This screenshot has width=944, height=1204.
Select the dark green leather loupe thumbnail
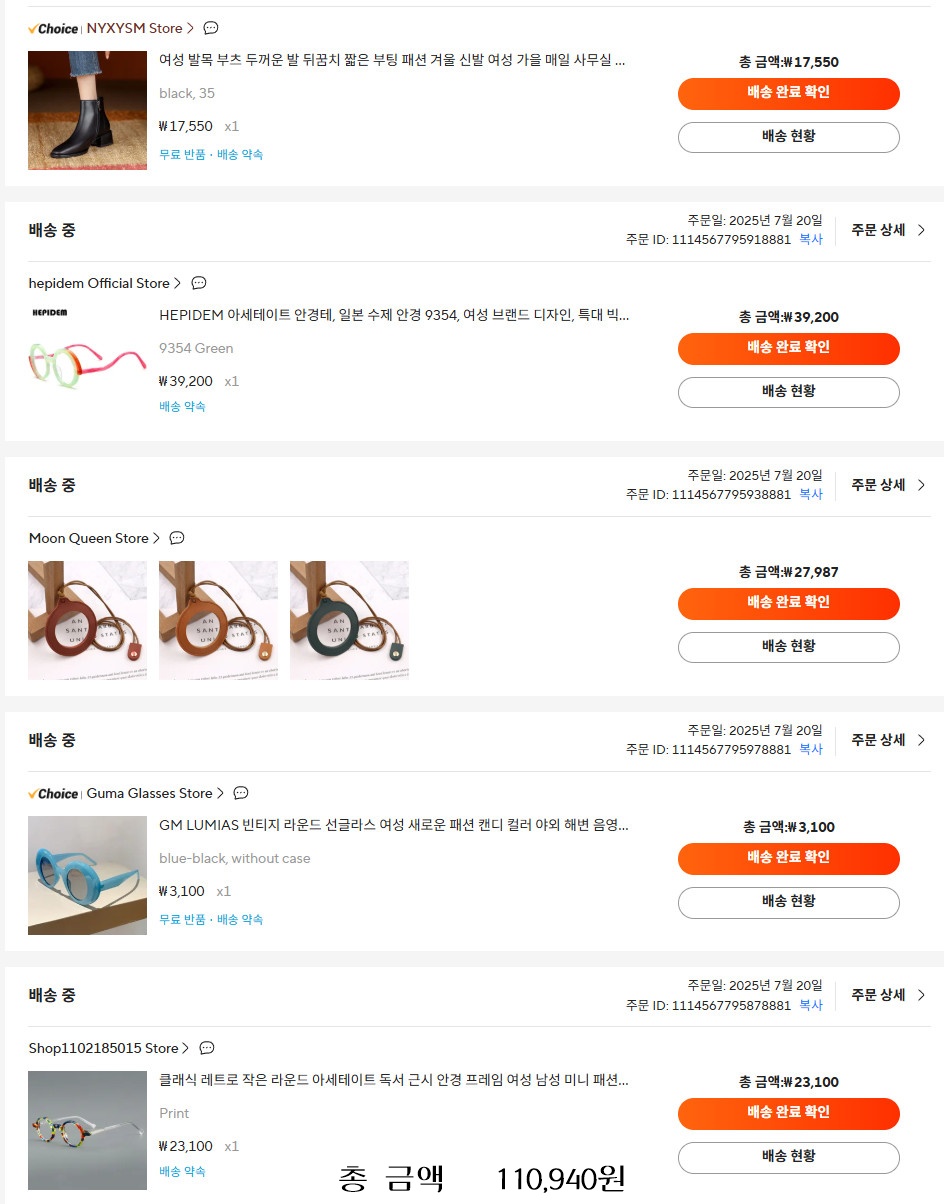(349, 620)
